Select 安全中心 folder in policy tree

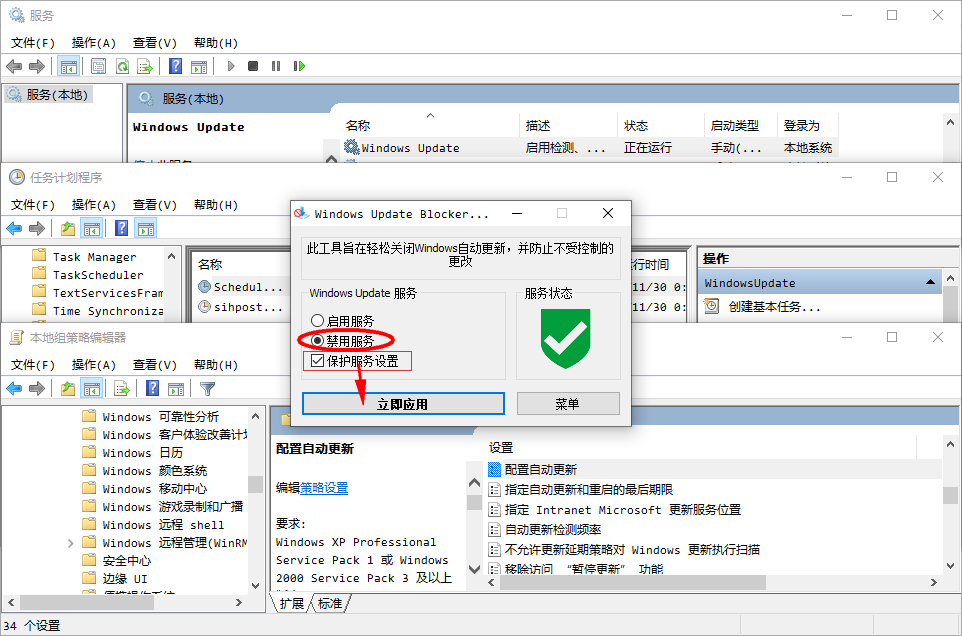coord(126,561)
